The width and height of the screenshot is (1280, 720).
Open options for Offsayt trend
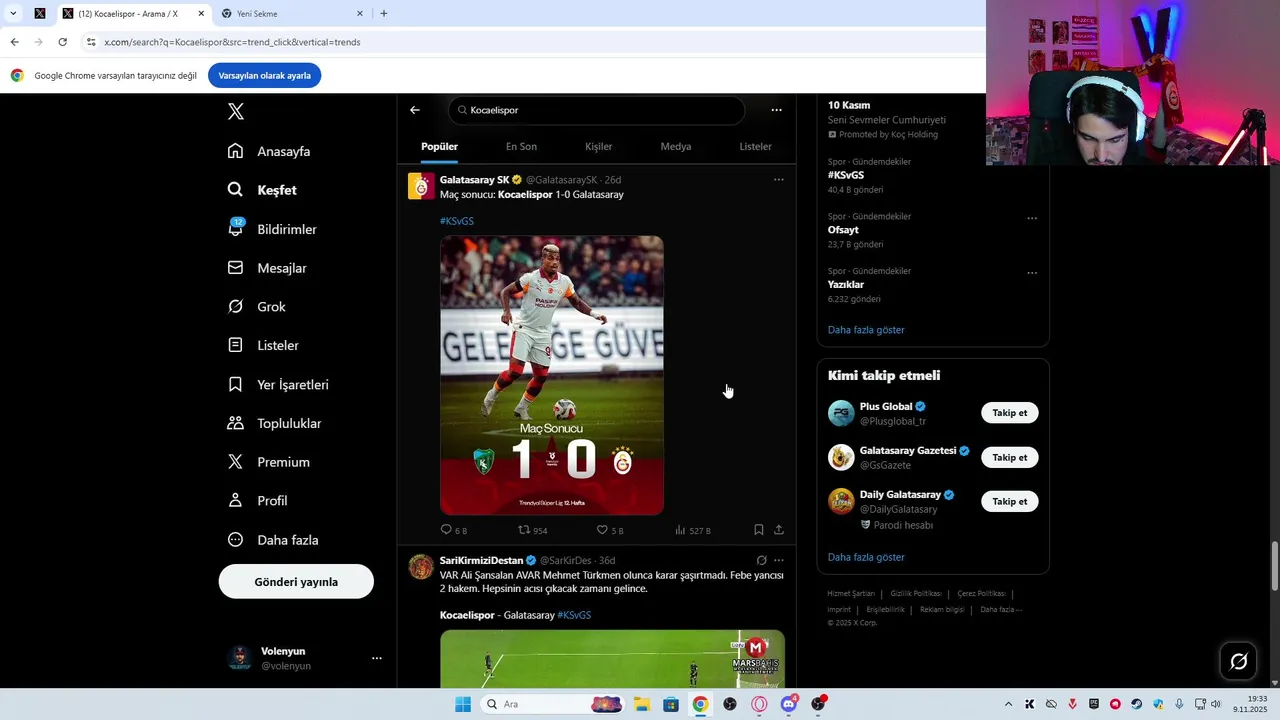click(1032, 218)
